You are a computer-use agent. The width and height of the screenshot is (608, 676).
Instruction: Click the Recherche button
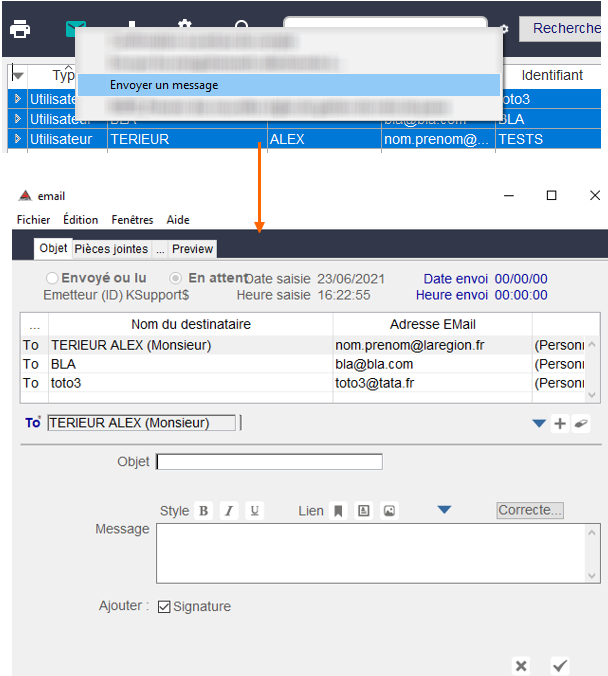coord(561,28)
